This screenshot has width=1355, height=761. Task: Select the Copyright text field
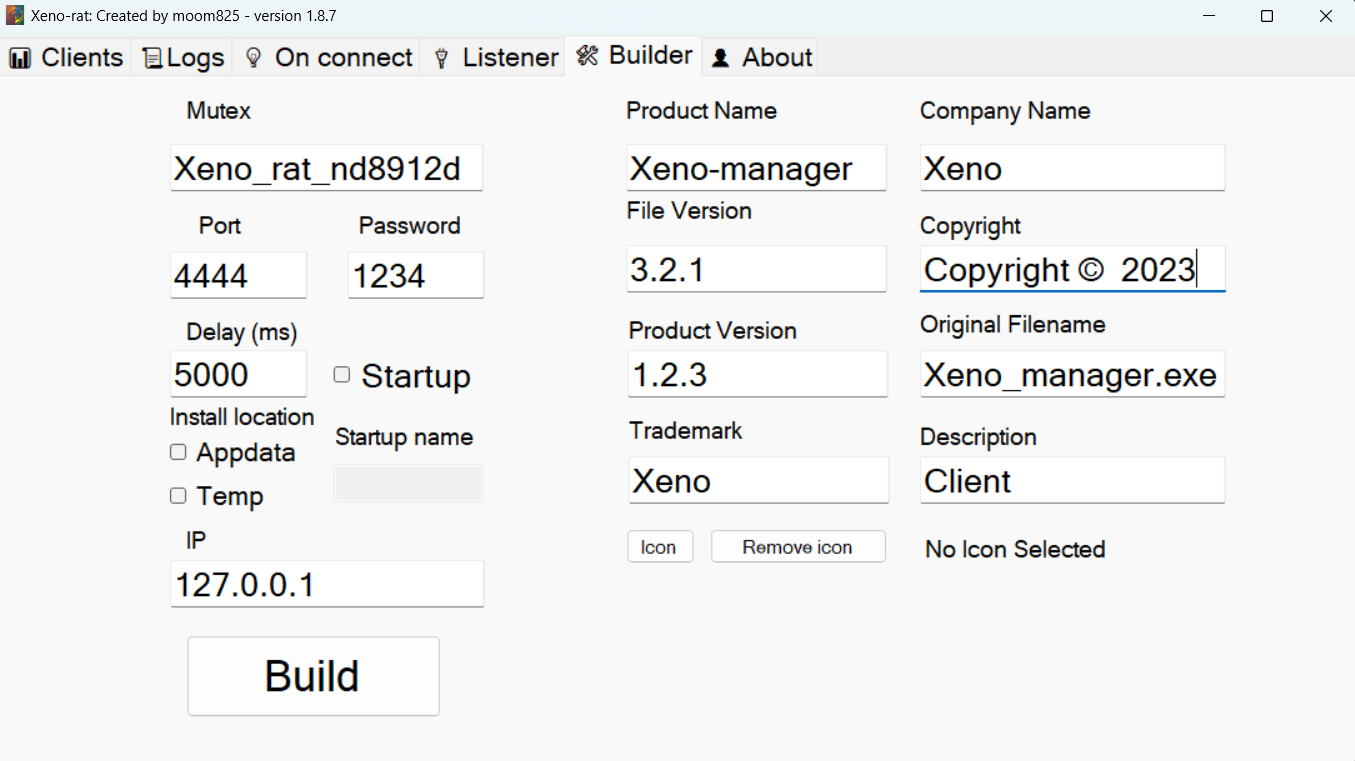point(1071,268)
